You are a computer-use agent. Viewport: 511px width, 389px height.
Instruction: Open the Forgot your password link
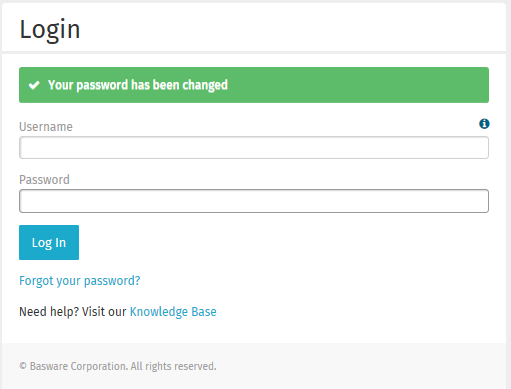coord(80,281)
